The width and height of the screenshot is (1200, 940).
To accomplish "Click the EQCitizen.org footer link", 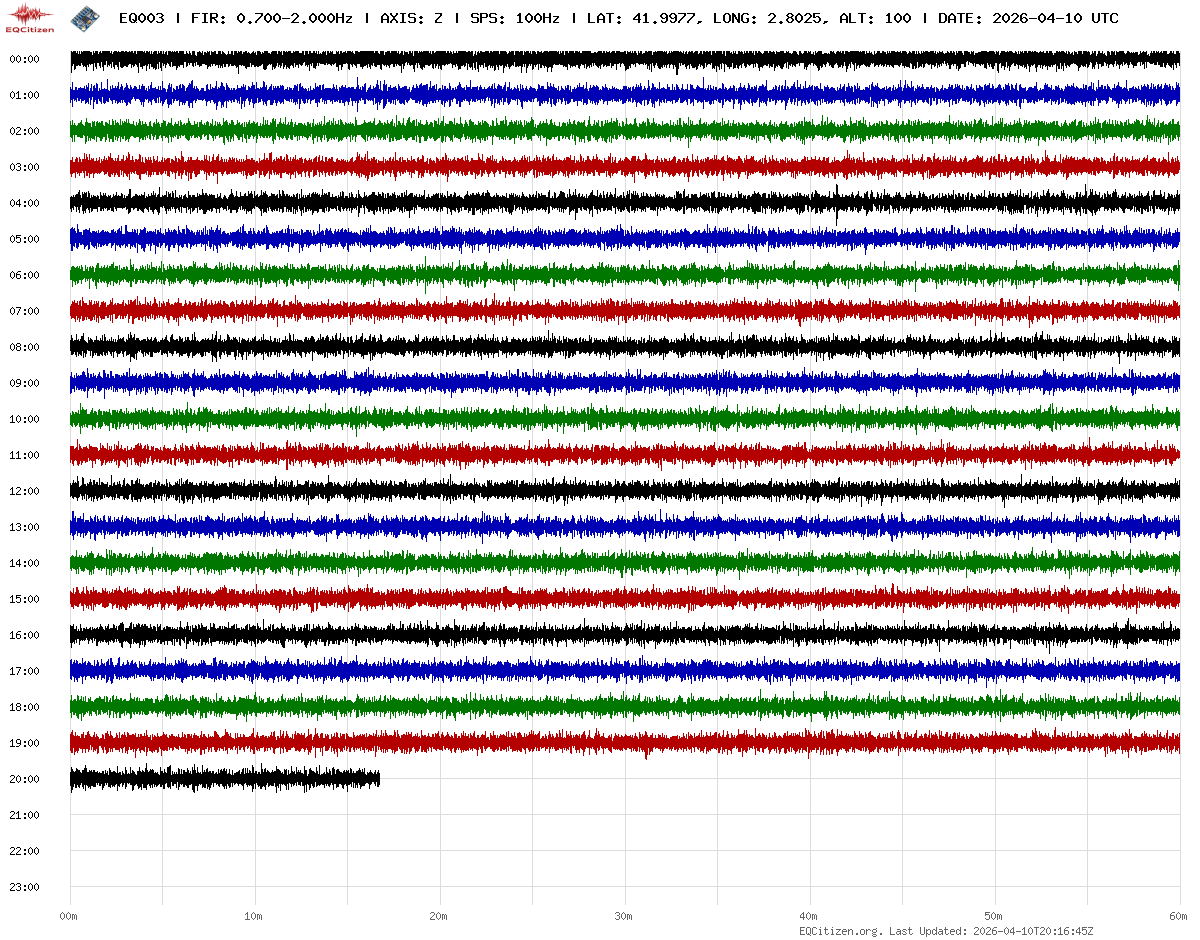I will point(840,931).
